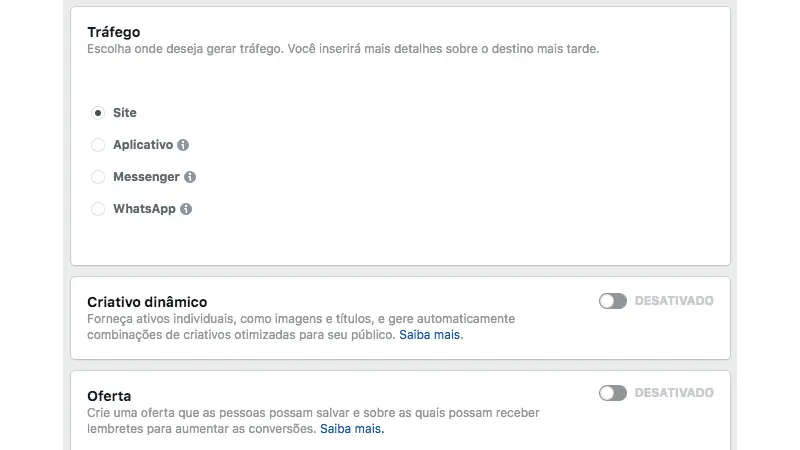Open the WhatsApp info tooltip icon
The image size is (800, 450).
tap(186, 209)
